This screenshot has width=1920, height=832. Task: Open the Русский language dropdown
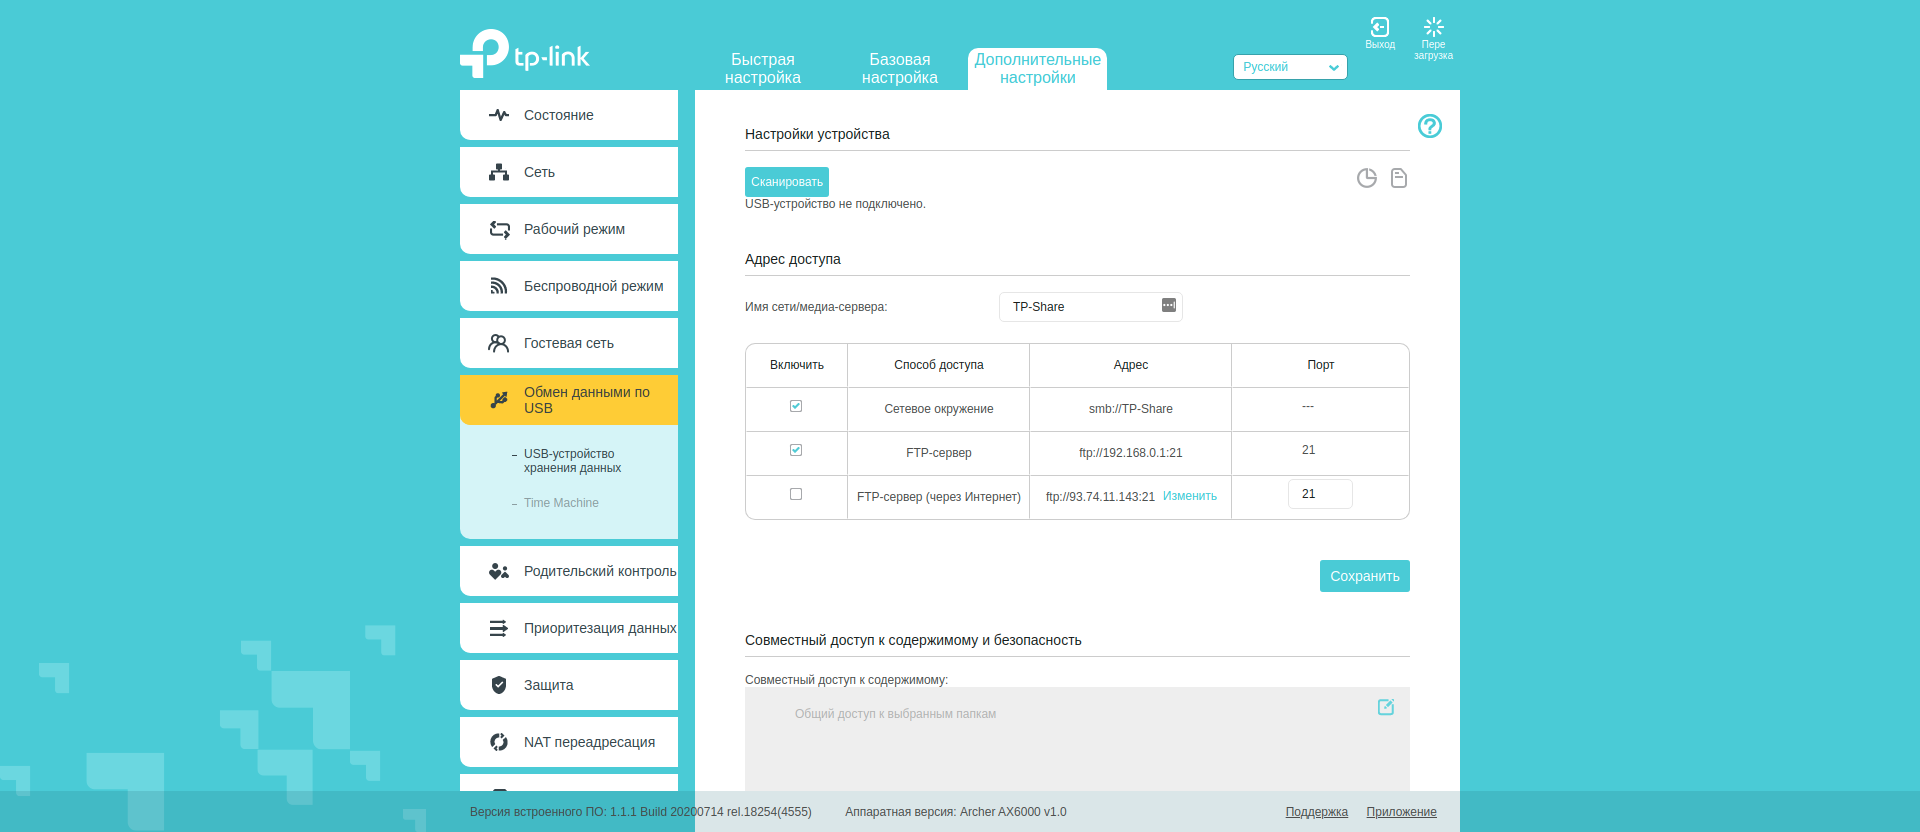click(x=1289, y=67)
